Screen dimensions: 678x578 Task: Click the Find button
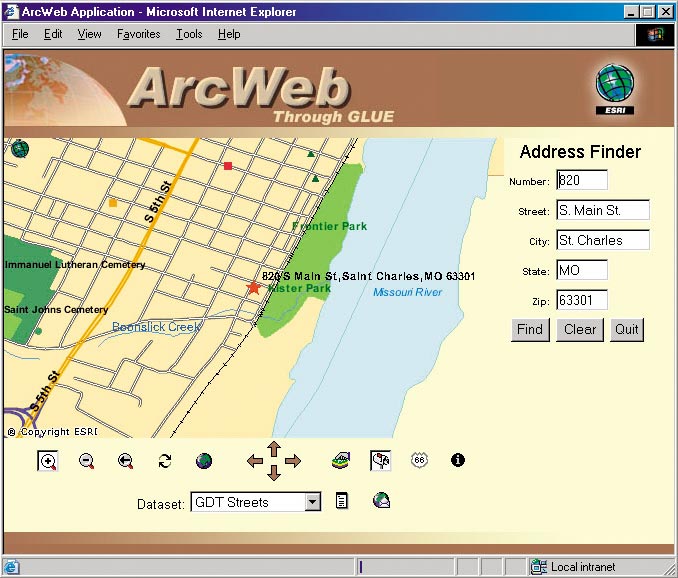[530, 330]
